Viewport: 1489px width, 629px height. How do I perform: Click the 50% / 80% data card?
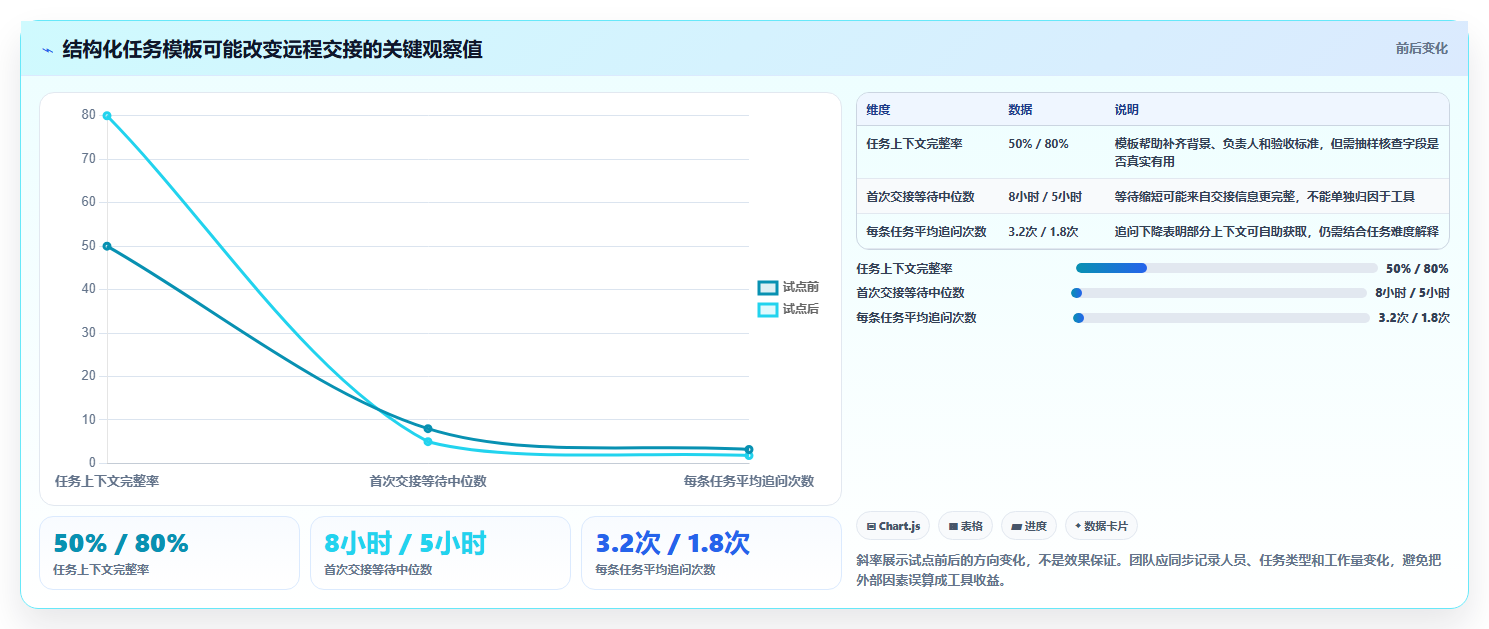click(x=169, y=553)
